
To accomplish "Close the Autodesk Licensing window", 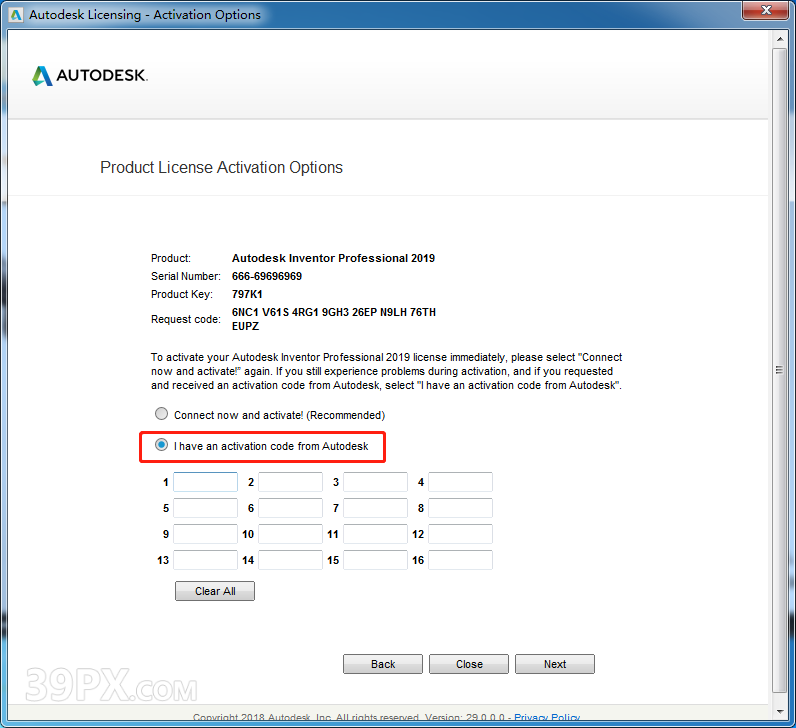I will point(766,10).
